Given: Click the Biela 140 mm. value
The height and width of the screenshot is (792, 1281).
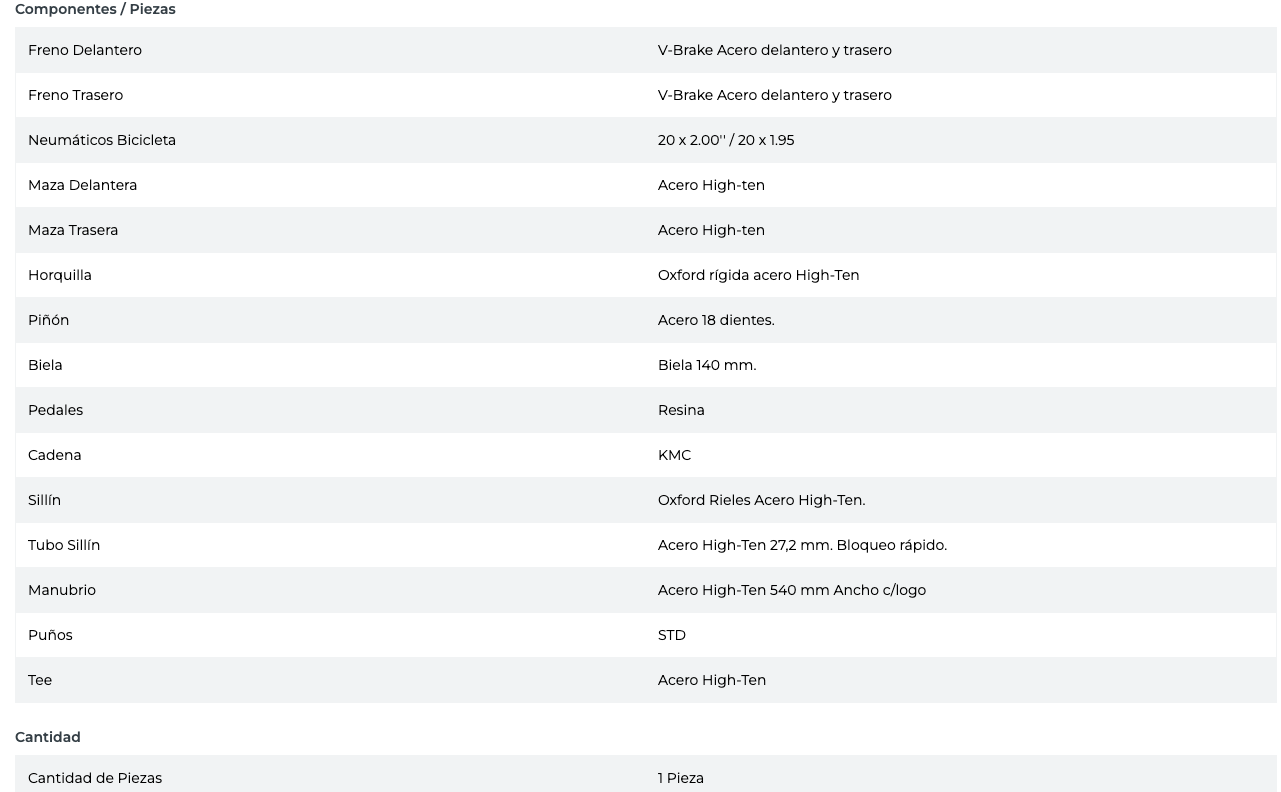Looking at the screenshot, I should pos(707,365).
